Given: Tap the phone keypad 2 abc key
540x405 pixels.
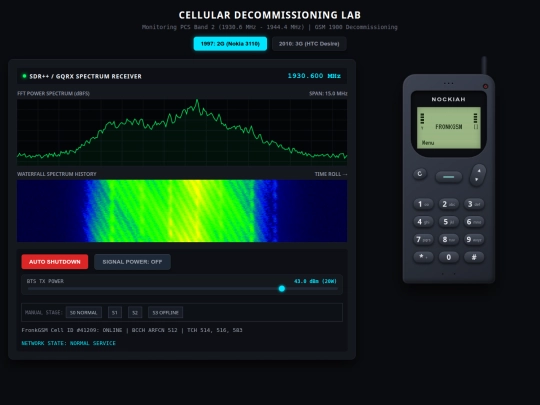Looking at the screenshot, I should pos(448,204).
